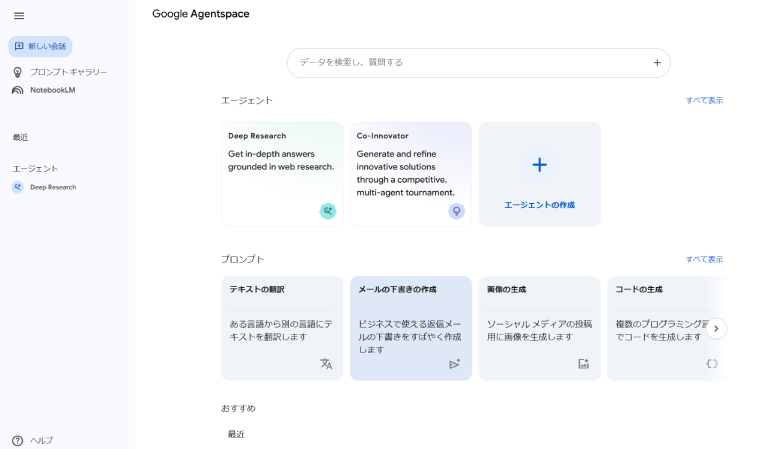Click the エージェントの作成 create agent card

tap(539, 174)
